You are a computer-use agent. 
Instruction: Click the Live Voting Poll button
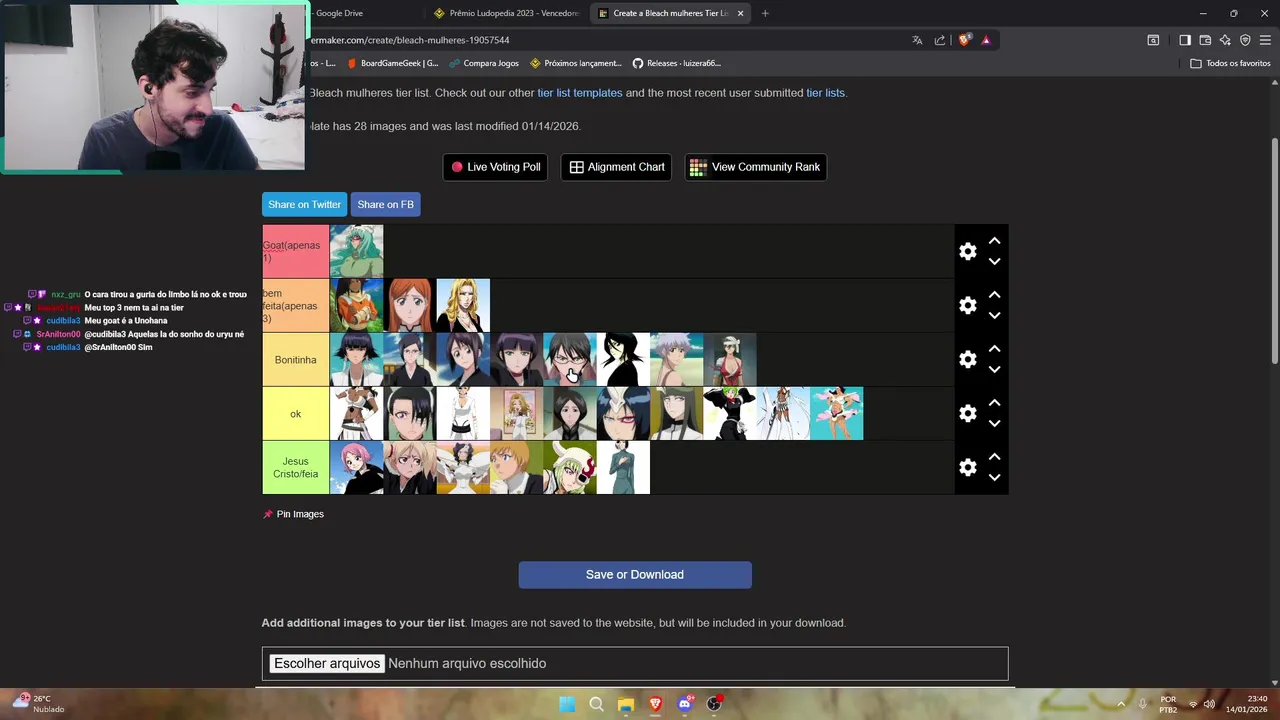(x=495, y=167)
